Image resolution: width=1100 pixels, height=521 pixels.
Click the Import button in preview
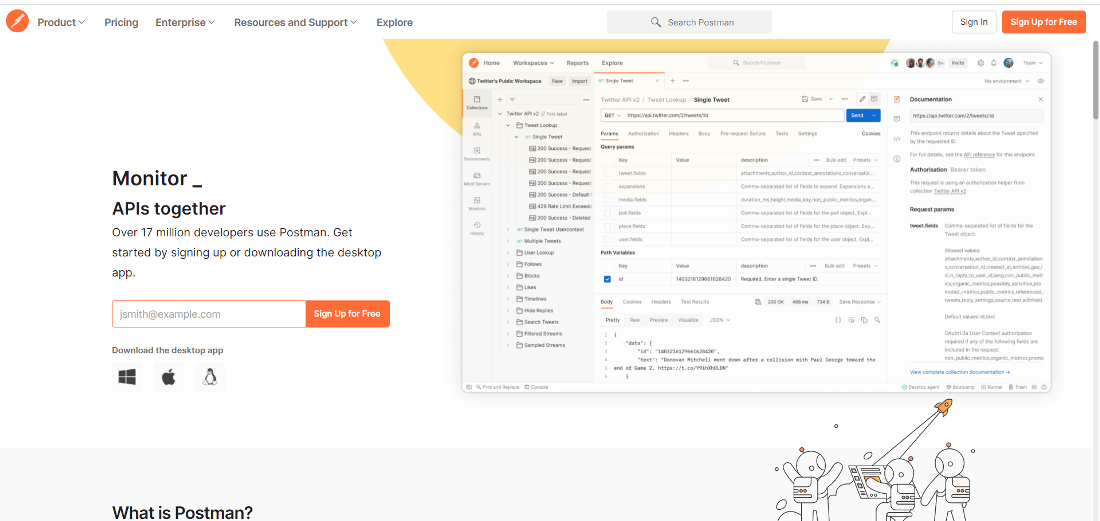tap(579, 81)
